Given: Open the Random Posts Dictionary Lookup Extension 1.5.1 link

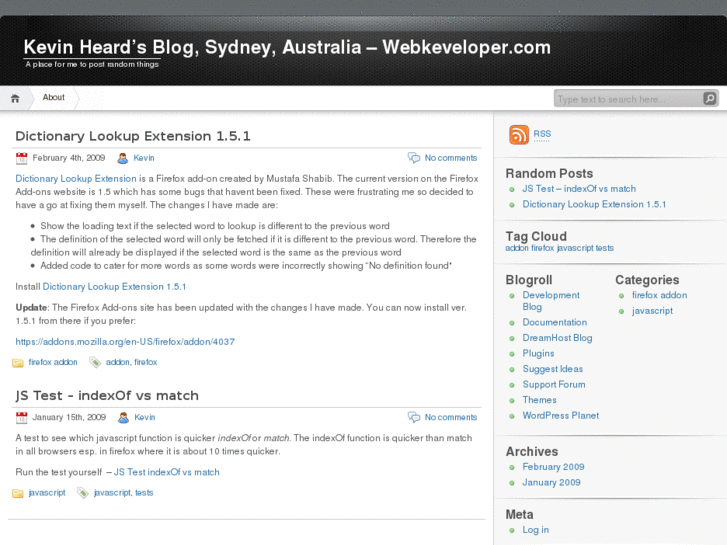Looking at the screenshot, I should click(594, 205).
